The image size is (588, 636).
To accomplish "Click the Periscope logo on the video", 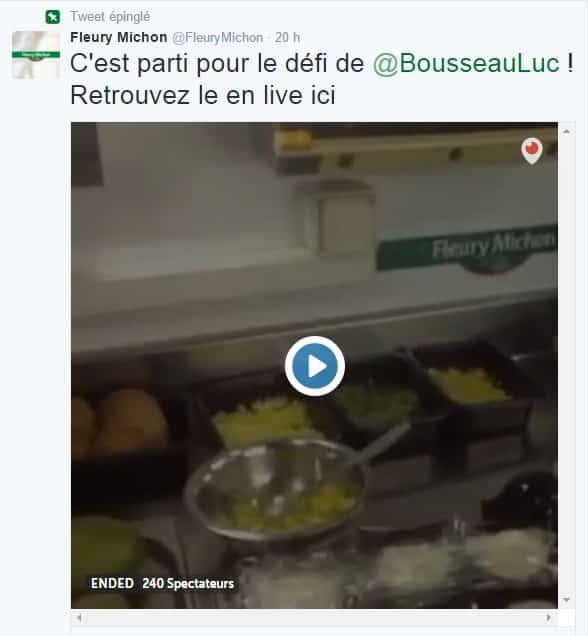I will pos(532,151).
